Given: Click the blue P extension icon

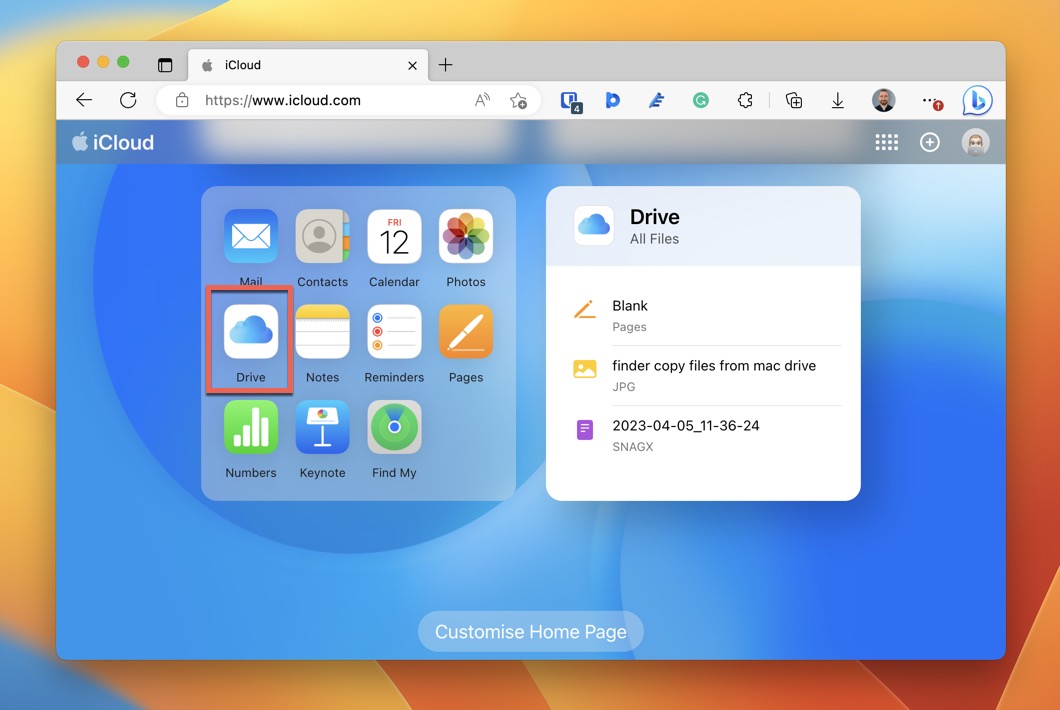Looking at the screenshot, I should pos(612,100).
